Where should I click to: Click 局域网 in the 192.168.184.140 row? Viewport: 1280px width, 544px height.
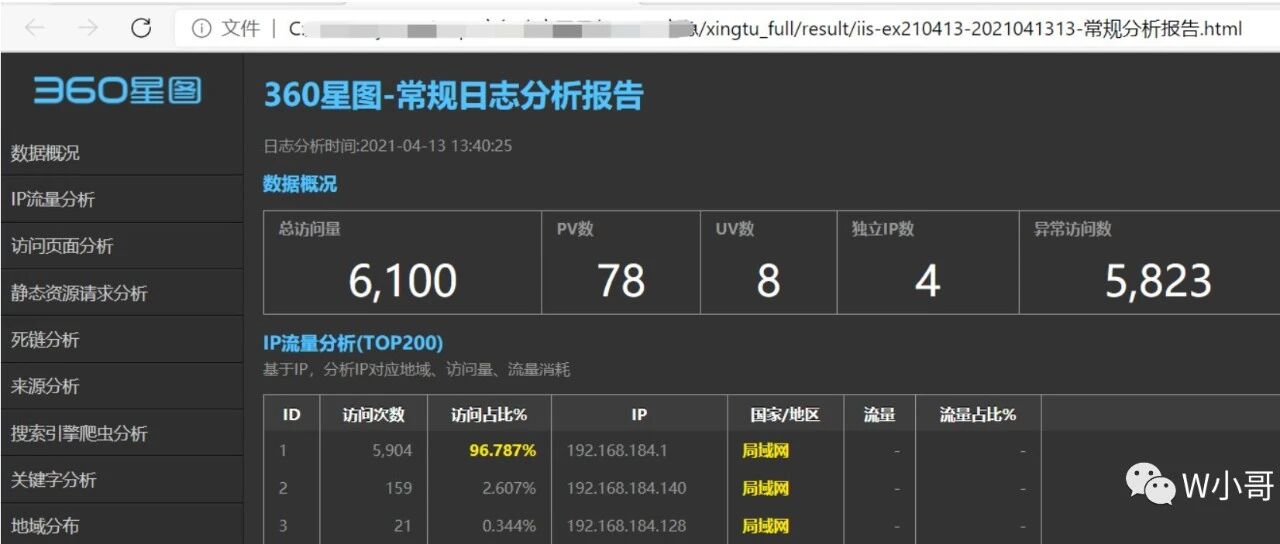765,488
